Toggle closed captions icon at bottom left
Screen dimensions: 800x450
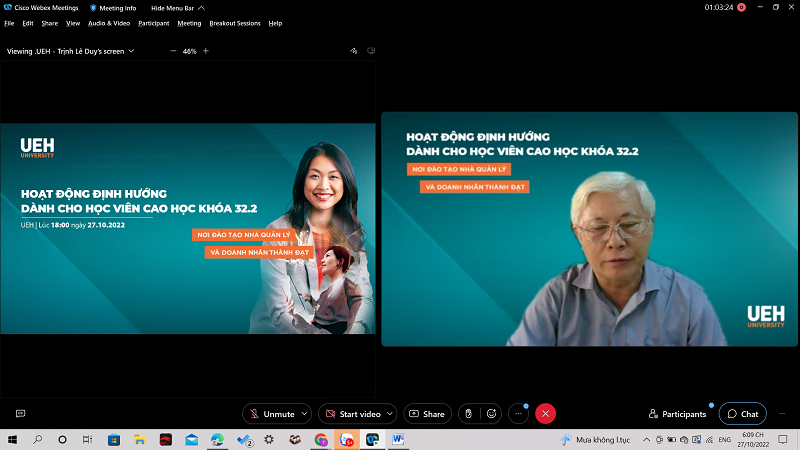point(20,414)
